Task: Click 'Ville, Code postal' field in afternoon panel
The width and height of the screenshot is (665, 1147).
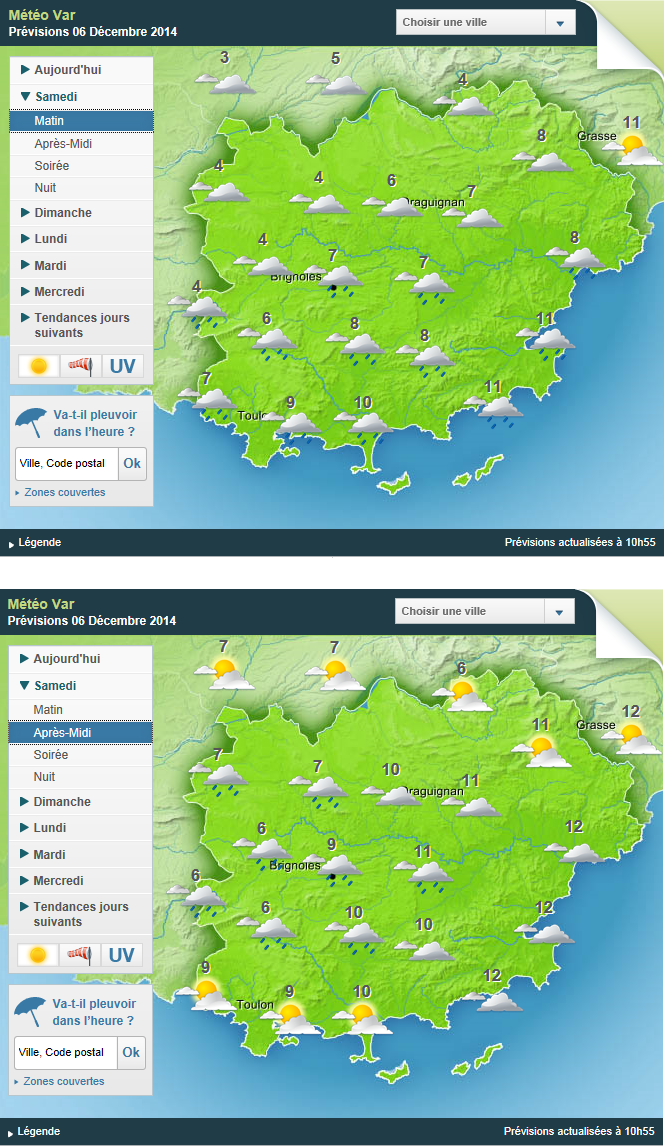Action: (66, 1052)
